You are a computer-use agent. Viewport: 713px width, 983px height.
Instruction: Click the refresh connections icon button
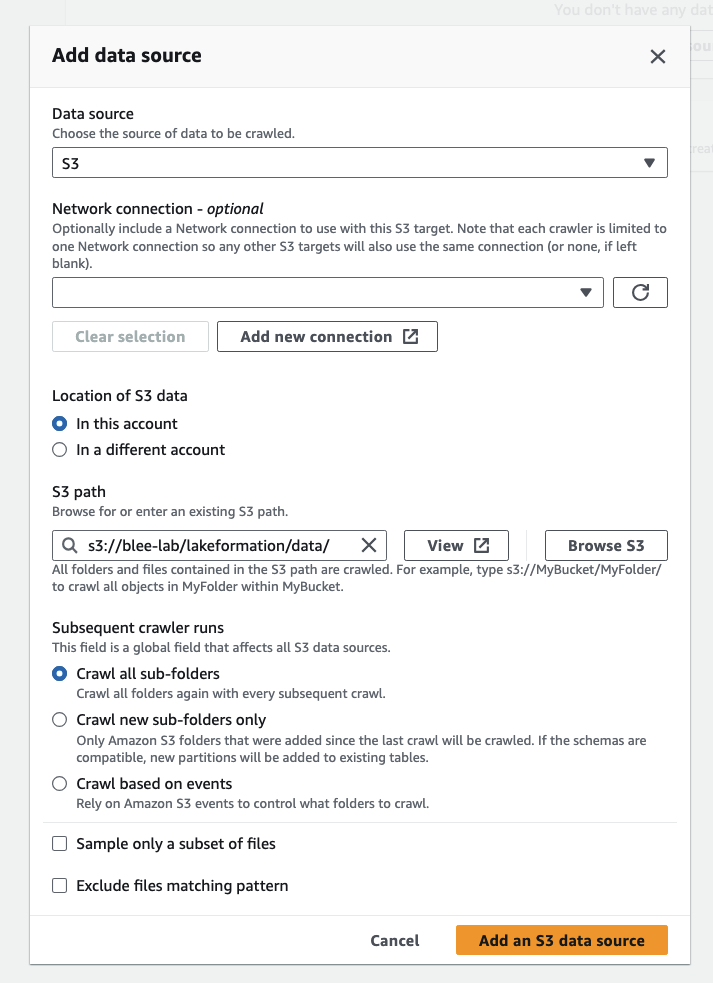pos(640,293)
